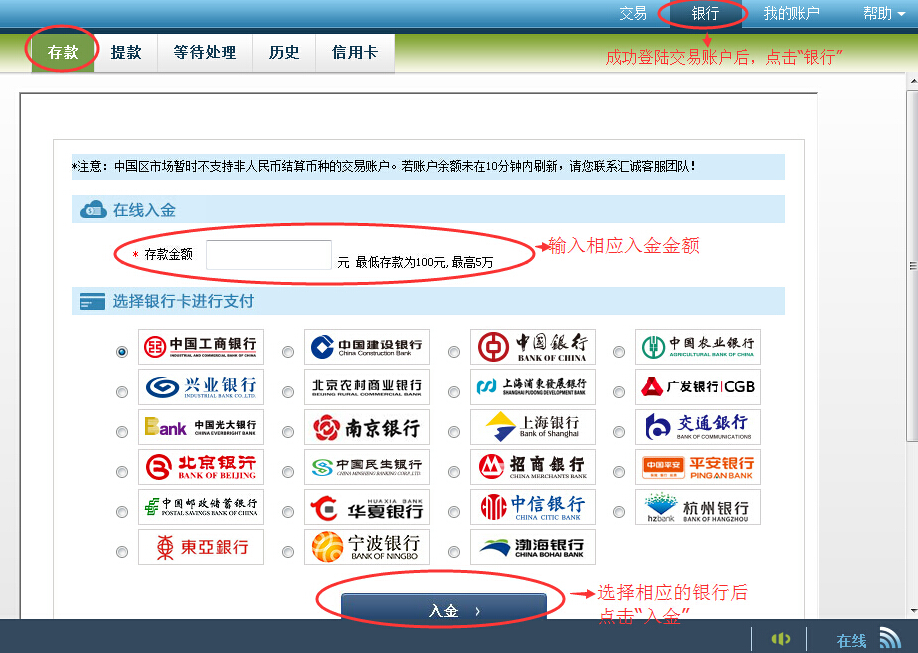The height and width of the screenshot is (653, 918).
Task: Select radio button for 杭州银行
Action: tap(619, 512)
